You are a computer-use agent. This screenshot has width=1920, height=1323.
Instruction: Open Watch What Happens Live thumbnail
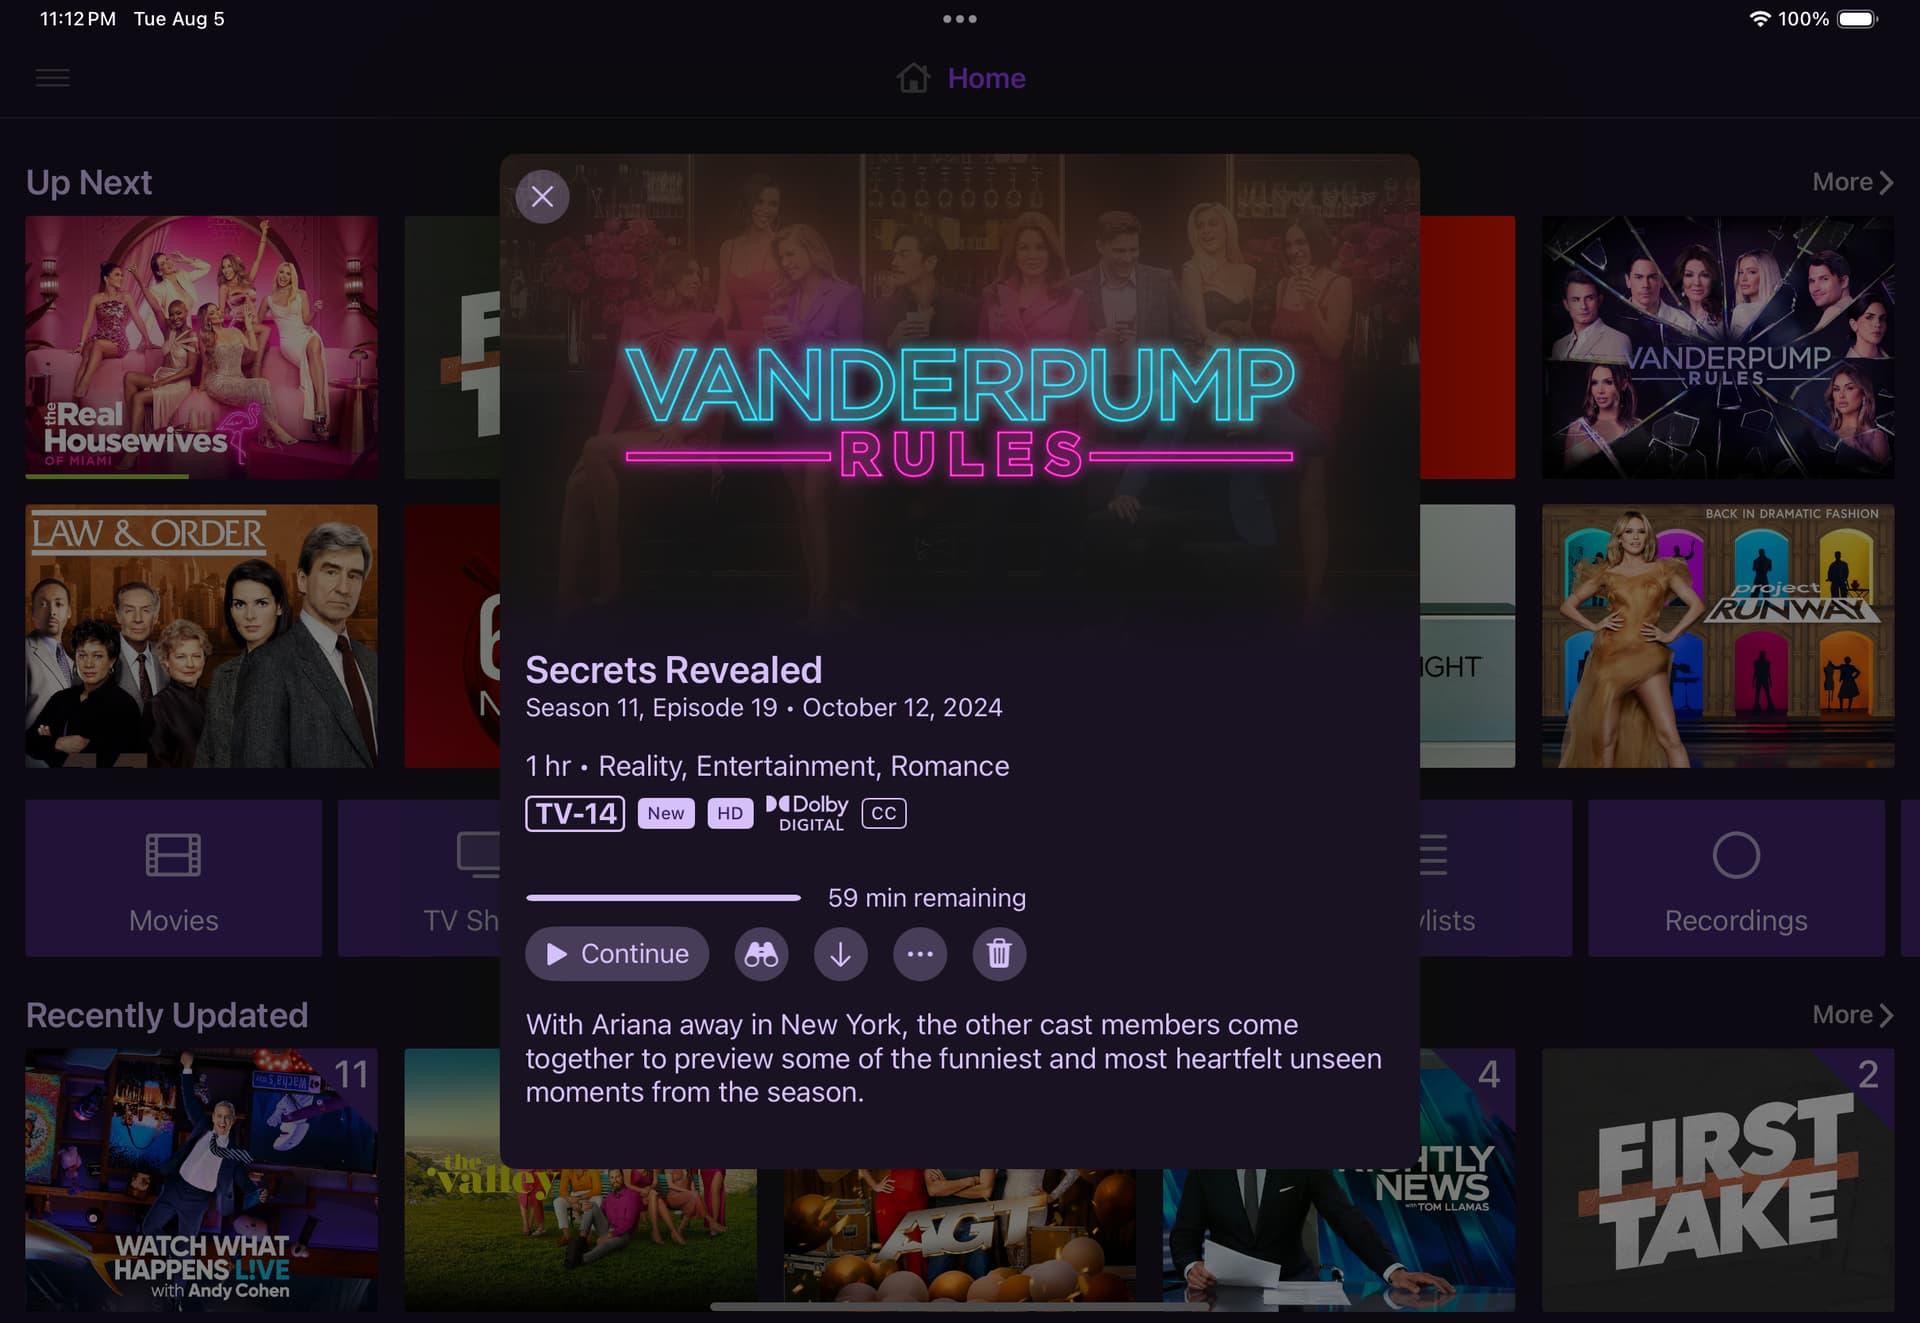click(202, 1180)
